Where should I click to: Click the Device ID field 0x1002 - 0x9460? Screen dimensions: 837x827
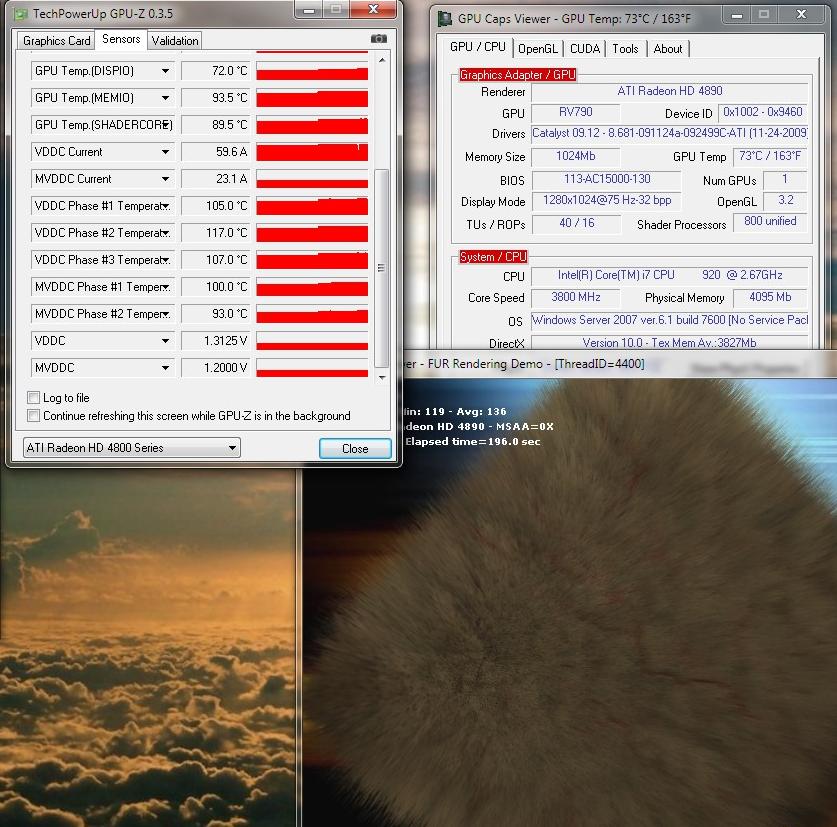click(x=762, y=112)
